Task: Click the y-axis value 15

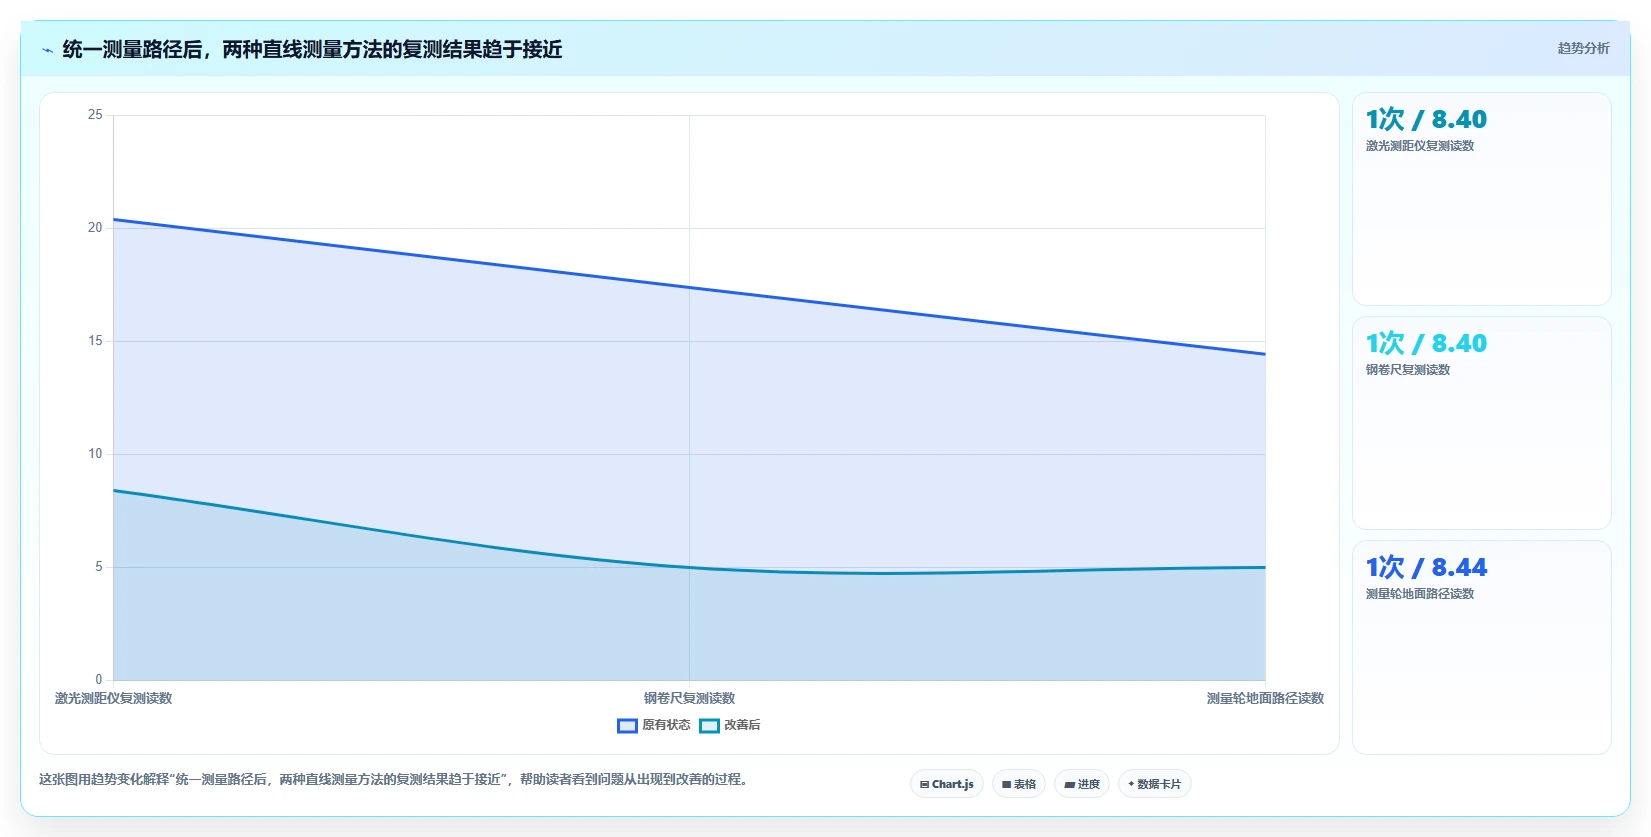Action: point(95,341)
